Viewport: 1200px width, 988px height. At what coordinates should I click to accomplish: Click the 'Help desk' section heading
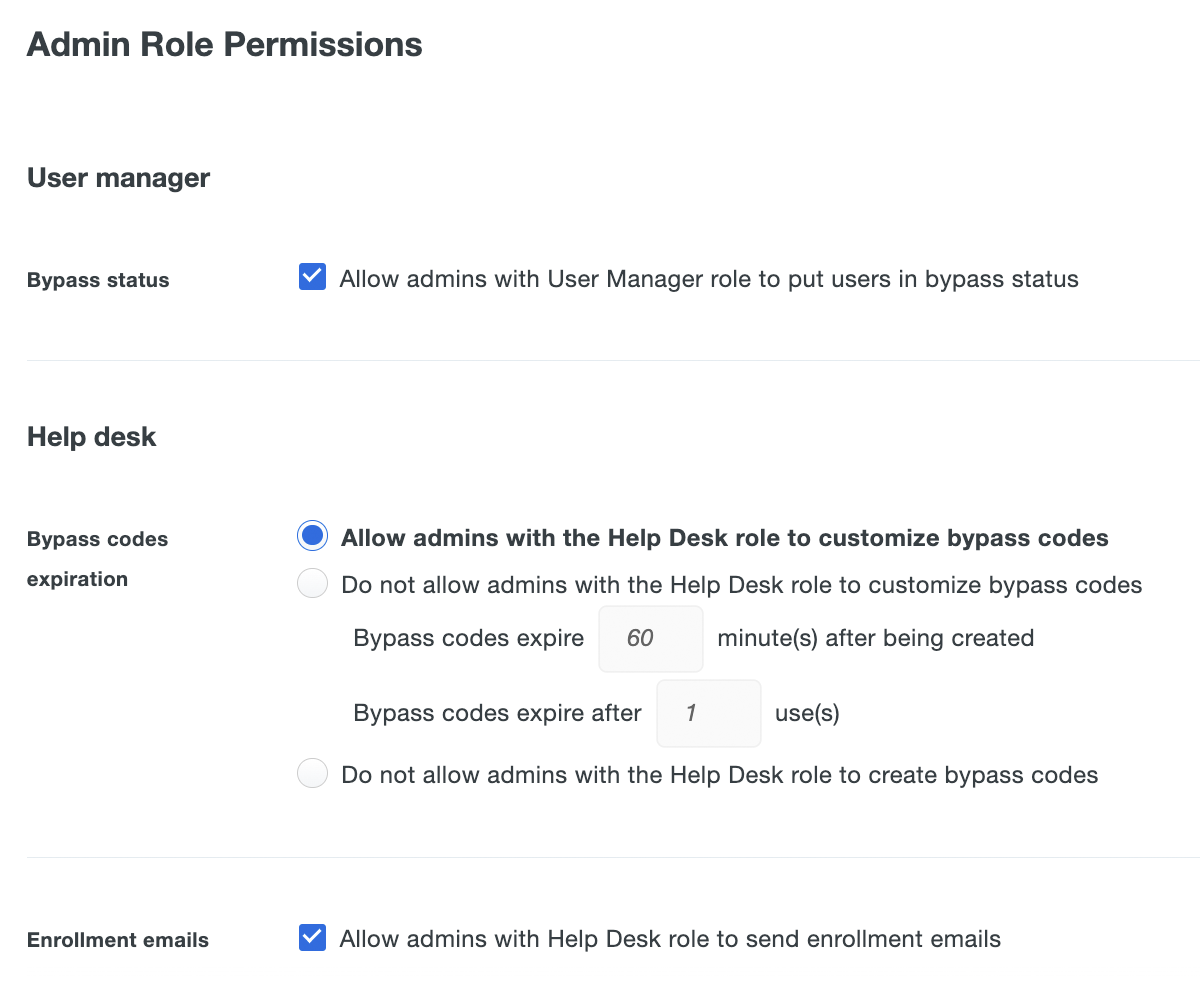click(x=91, y=437)
